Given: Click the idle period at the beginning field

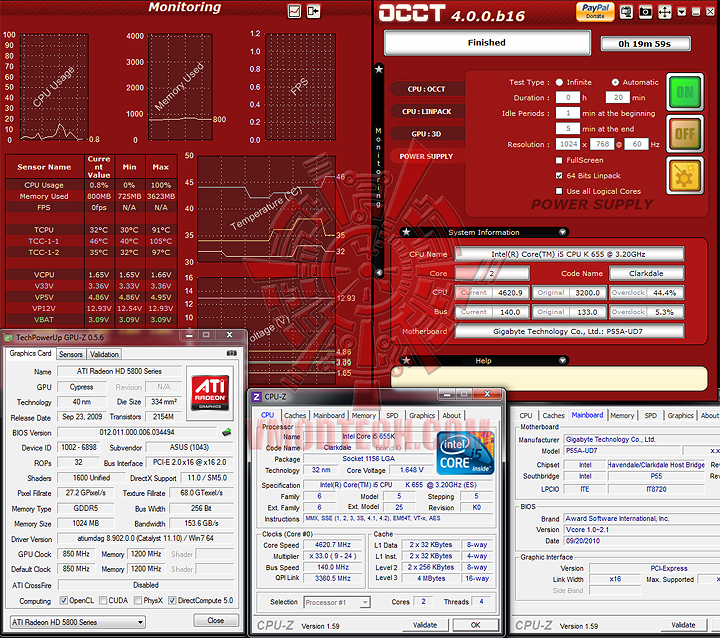Looking at the screenshot, I should point(568,113).
